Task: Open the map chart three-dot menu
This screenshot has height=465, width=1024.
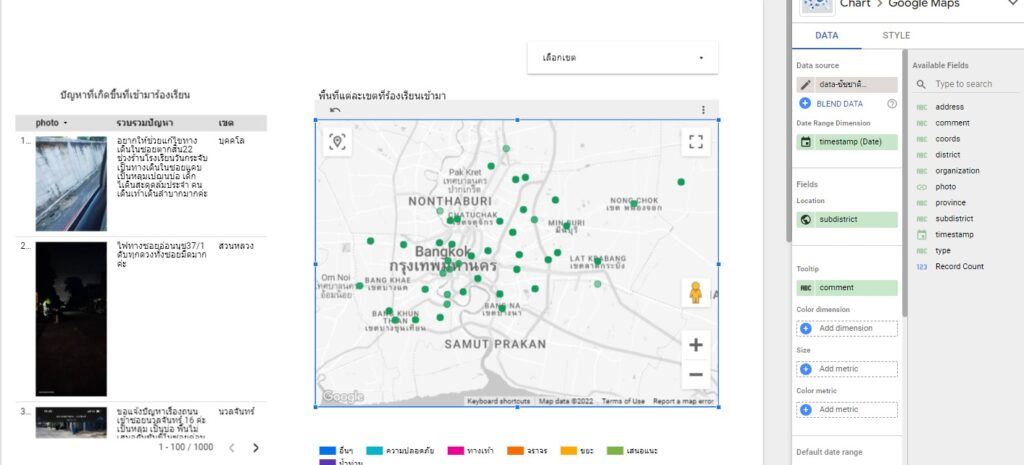Action: [703, 110]
